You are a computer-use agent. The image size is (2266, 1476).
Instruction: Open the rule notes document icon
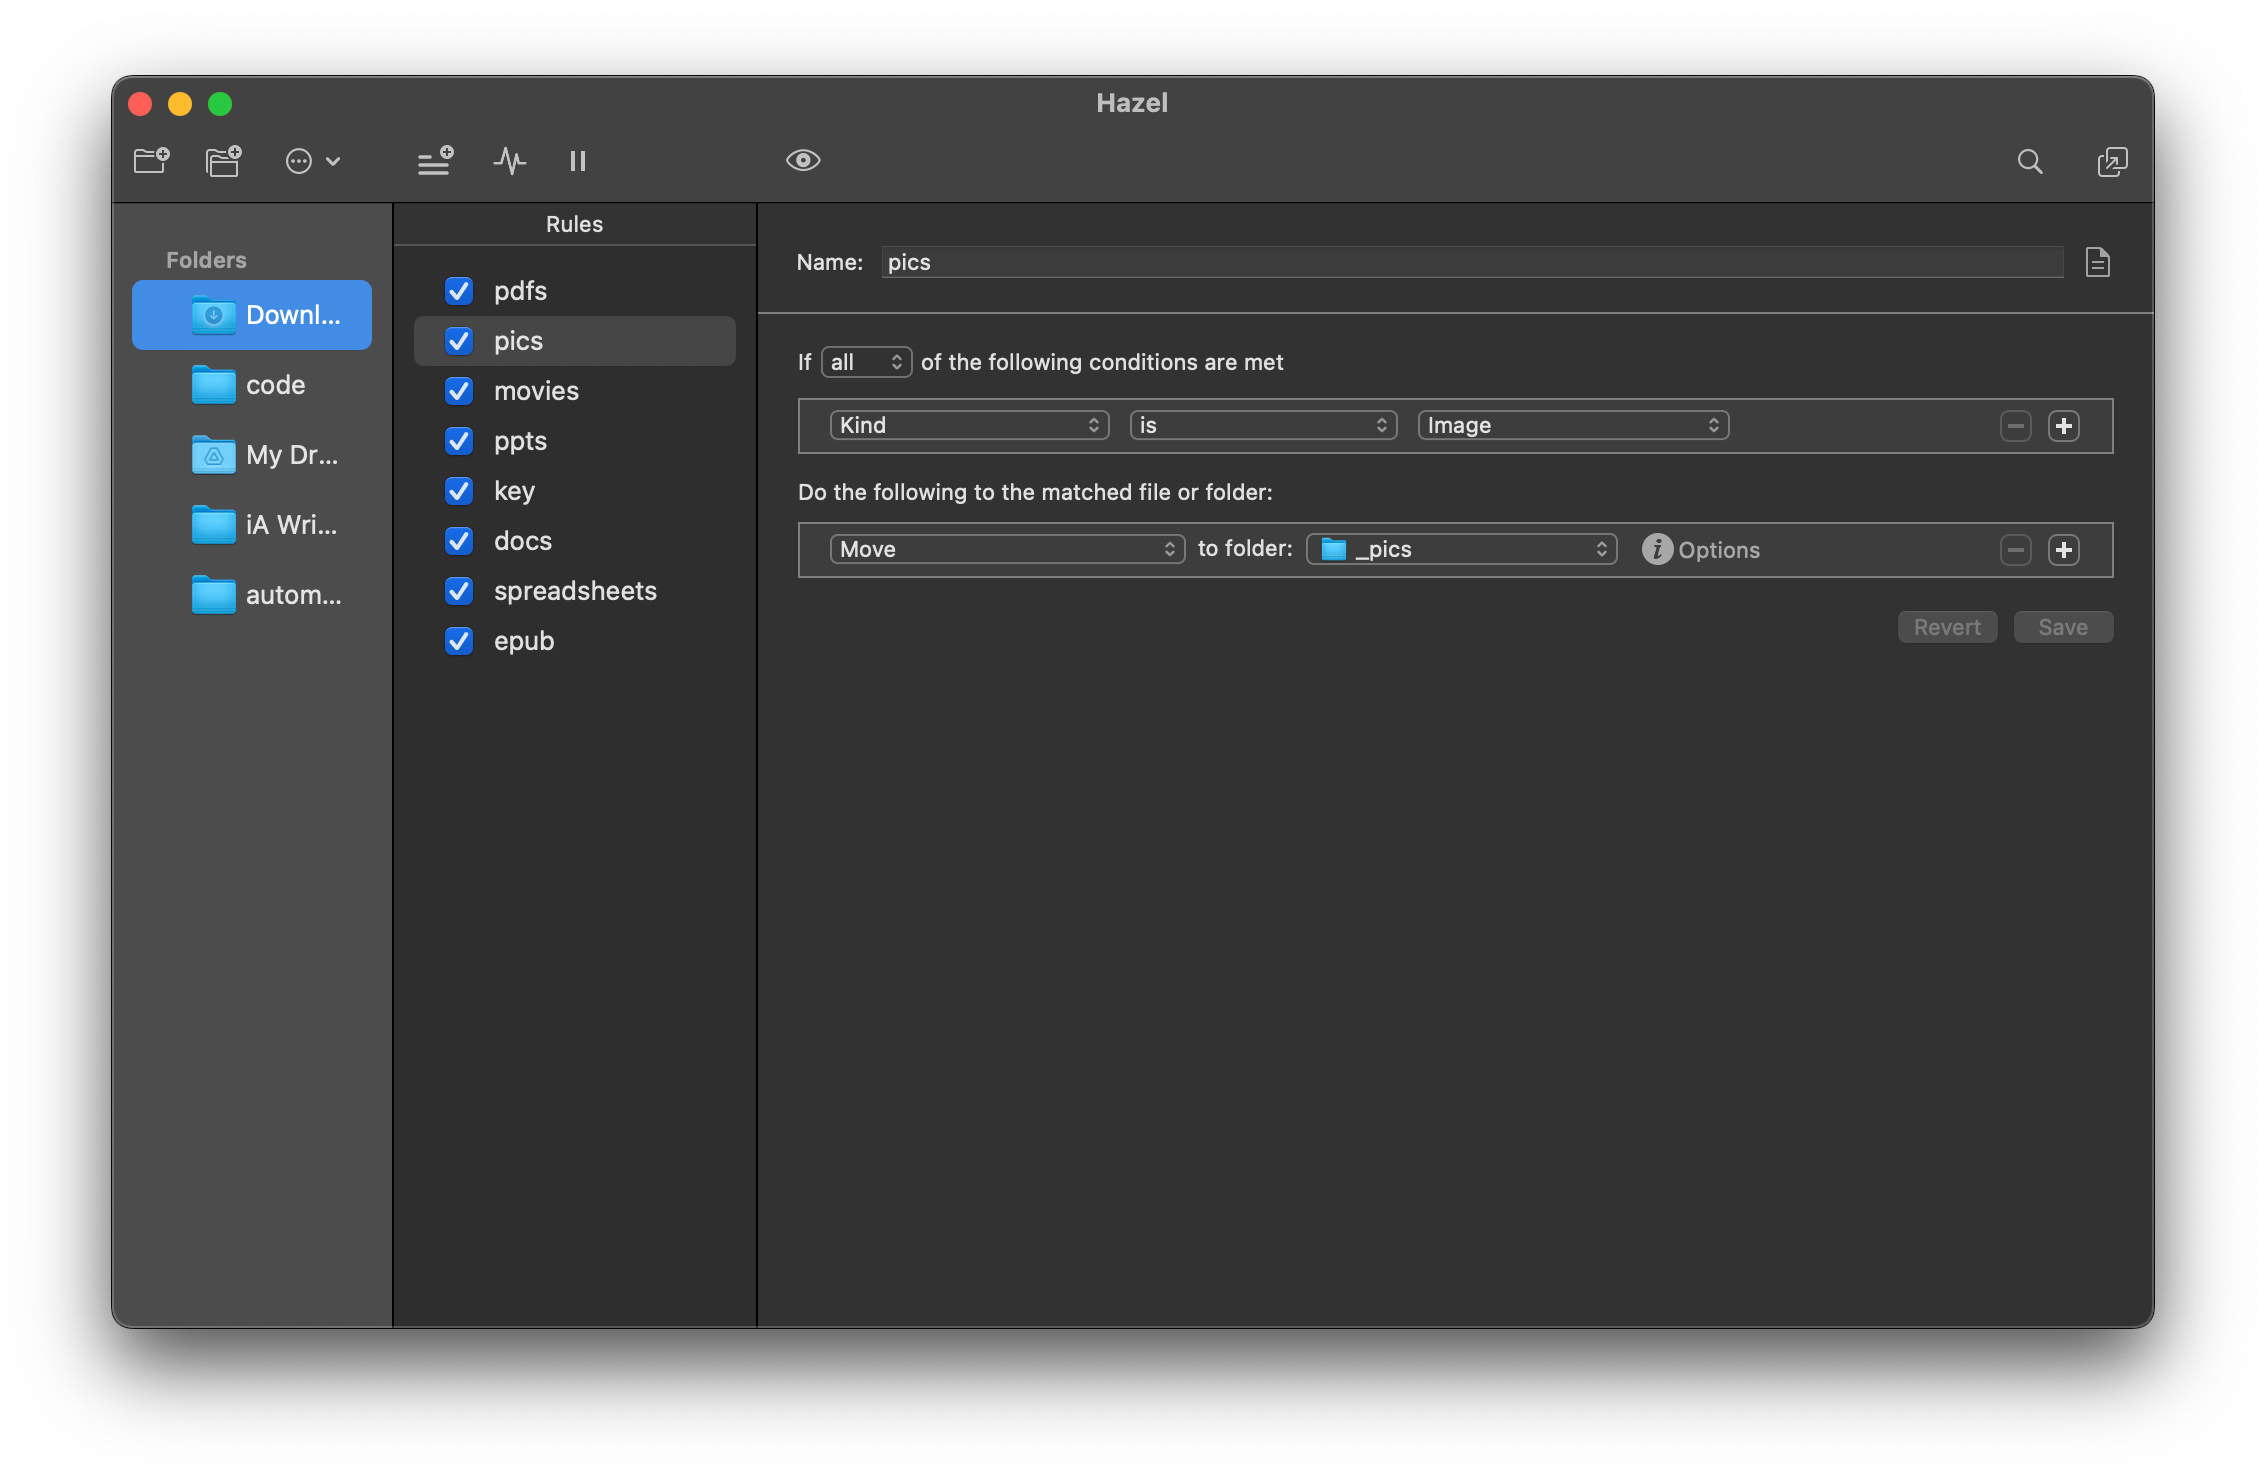pyautogui.click(x=2097, y=262)
